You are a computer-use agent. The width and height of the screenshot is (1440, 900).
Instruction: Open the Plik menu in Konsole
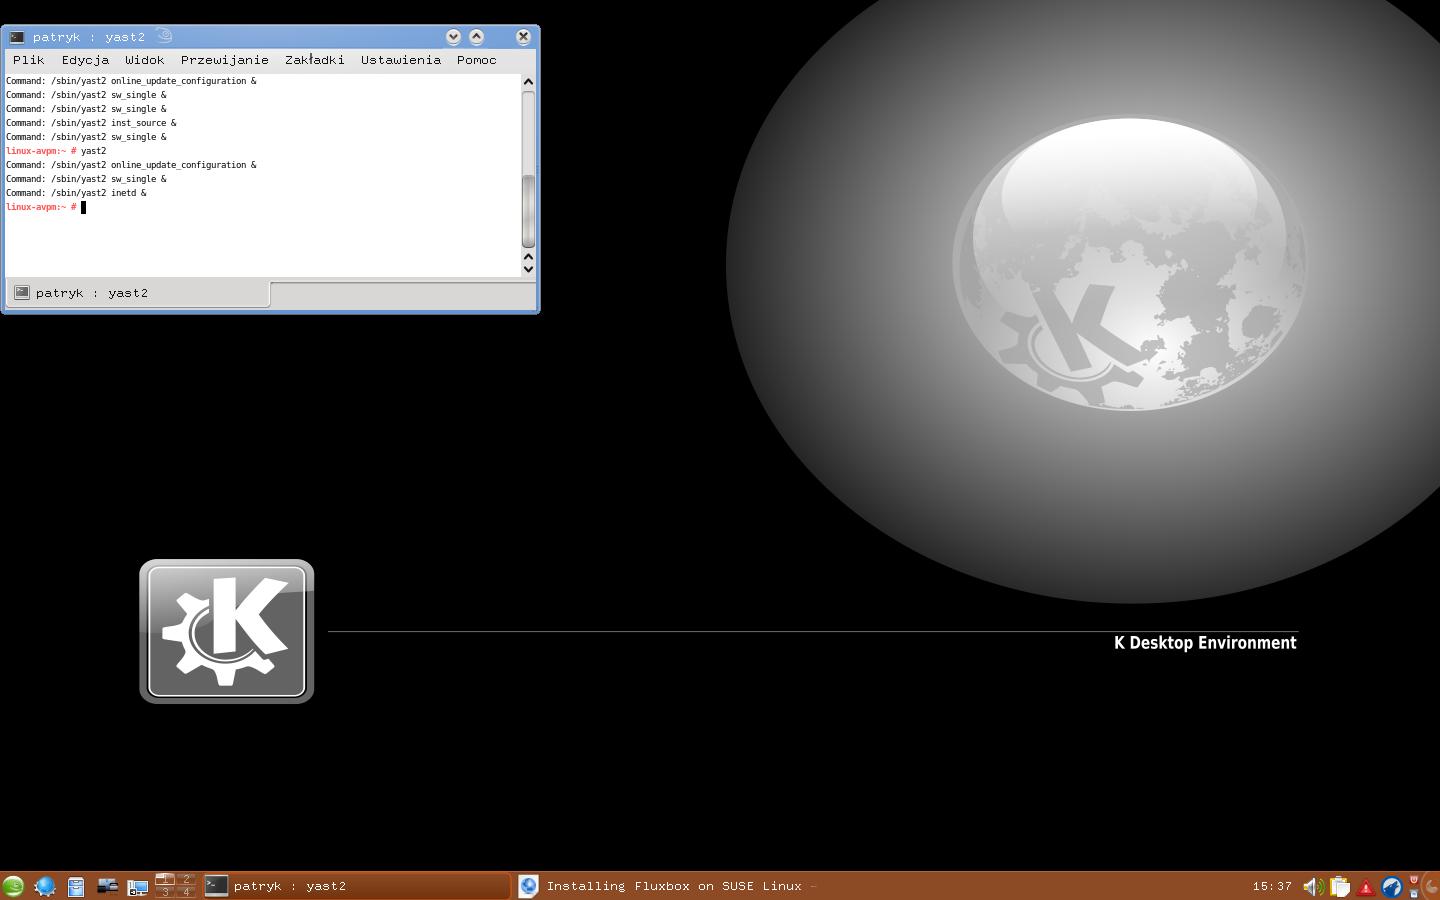(29, 60)
